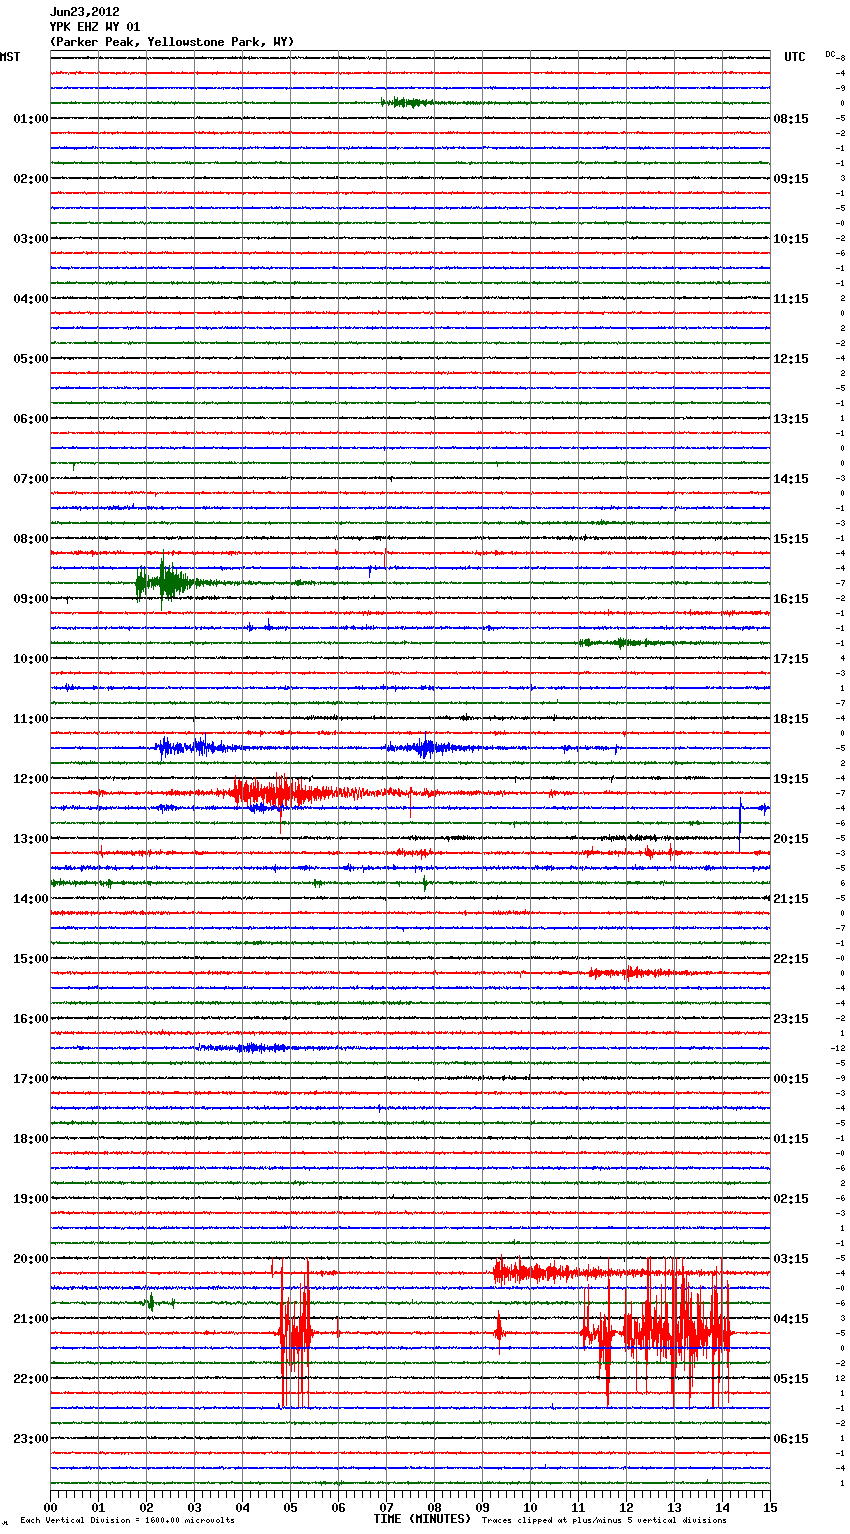
Task: Select the 11:00 MST time label
Action: pos(31,719)
